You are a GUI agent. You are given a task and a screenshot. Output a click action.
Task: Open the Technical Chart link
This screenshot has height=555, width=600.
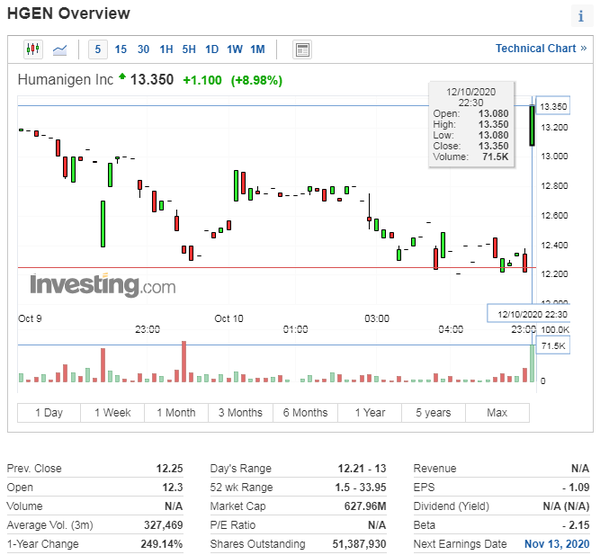(x=541, y=48)
